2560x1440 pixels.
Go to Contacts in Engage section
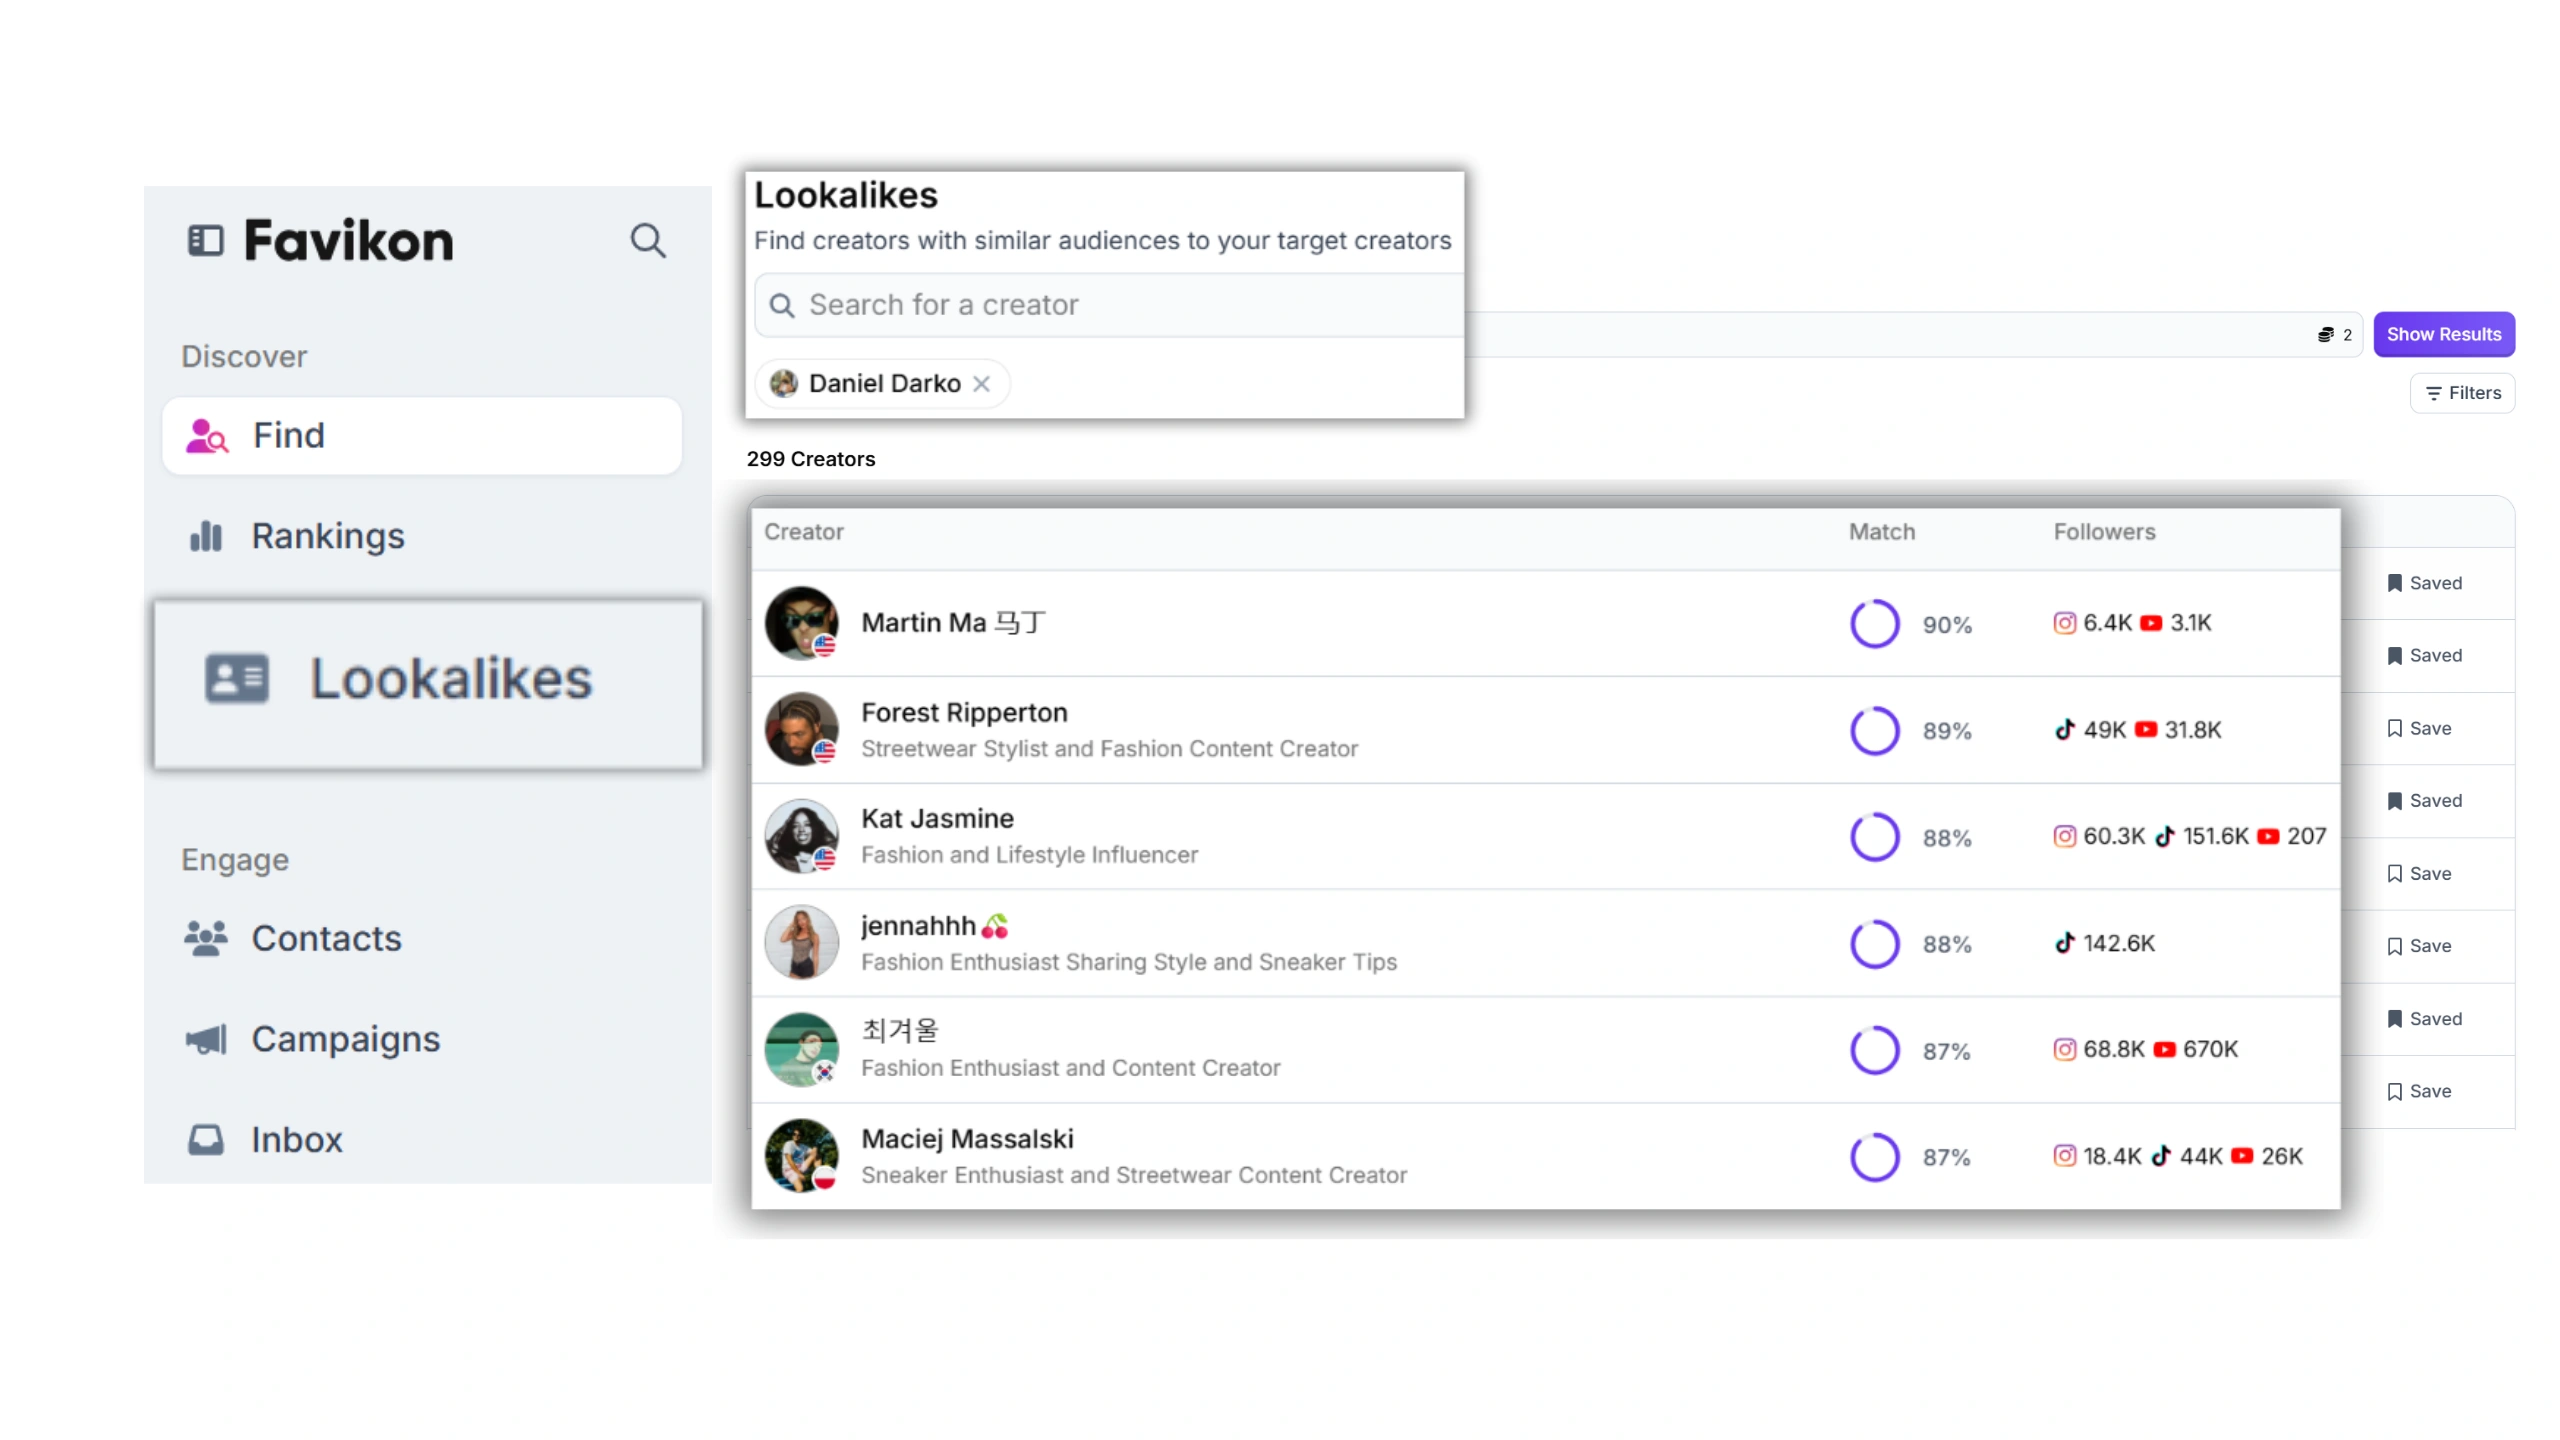point(325,938)
